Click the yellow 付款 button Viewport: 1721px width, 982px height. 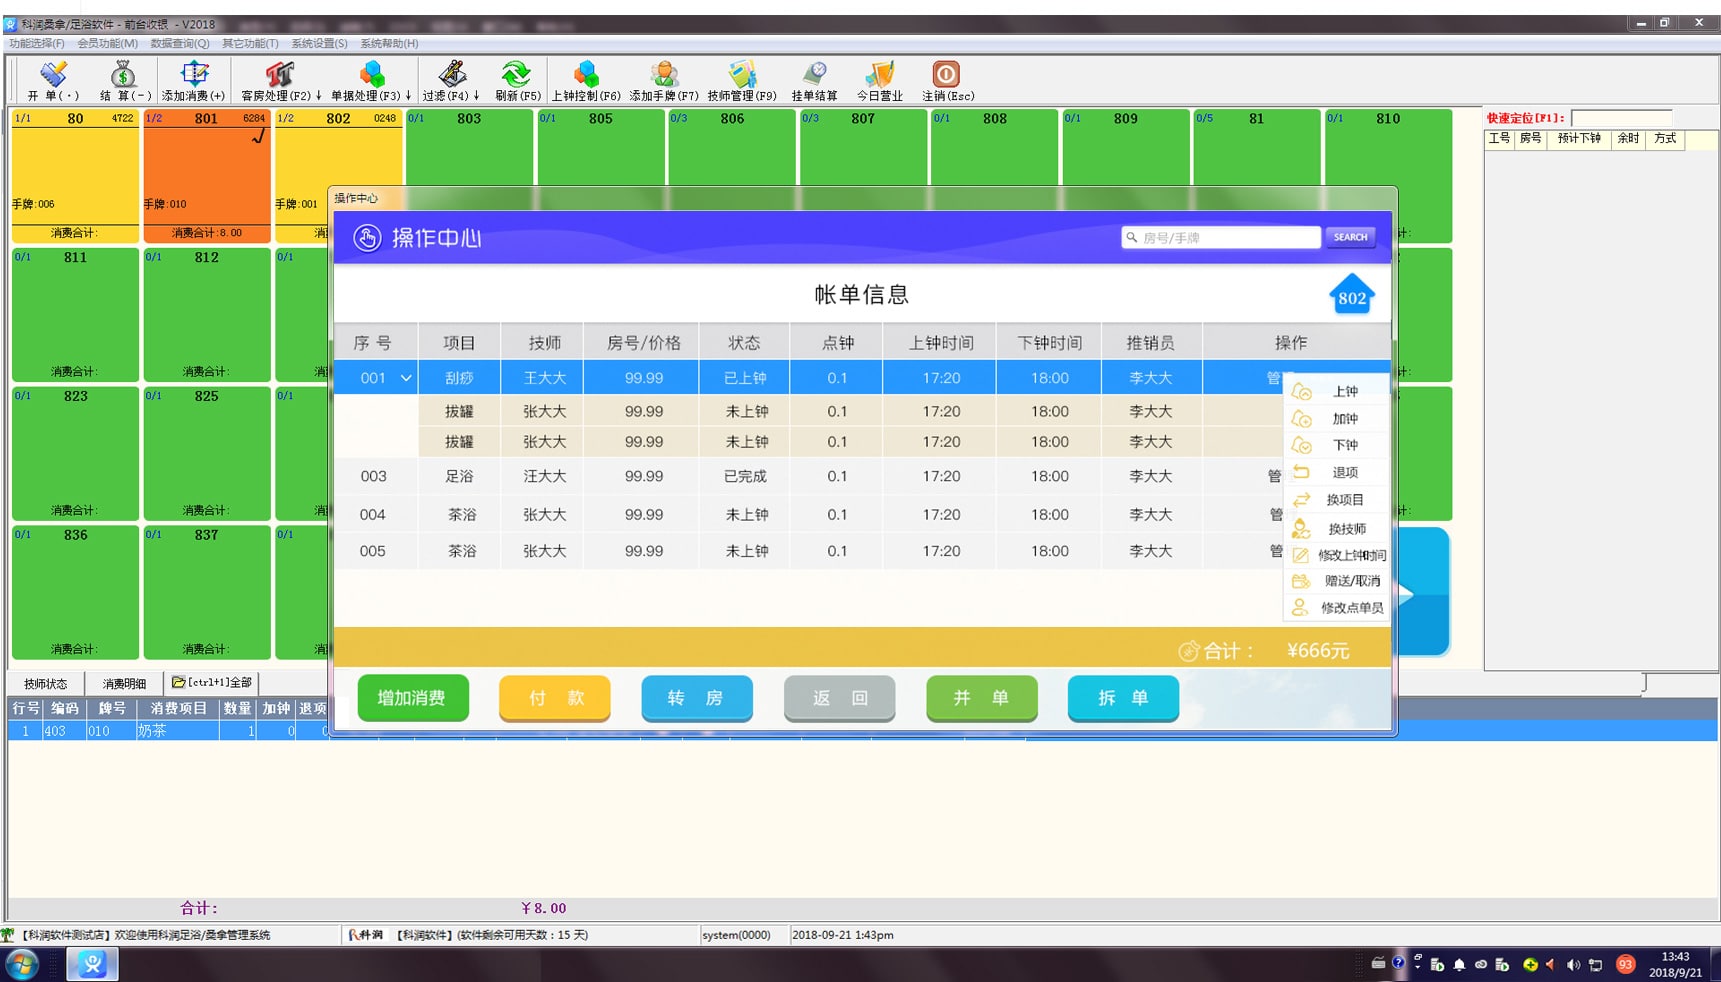pos(555,698)
